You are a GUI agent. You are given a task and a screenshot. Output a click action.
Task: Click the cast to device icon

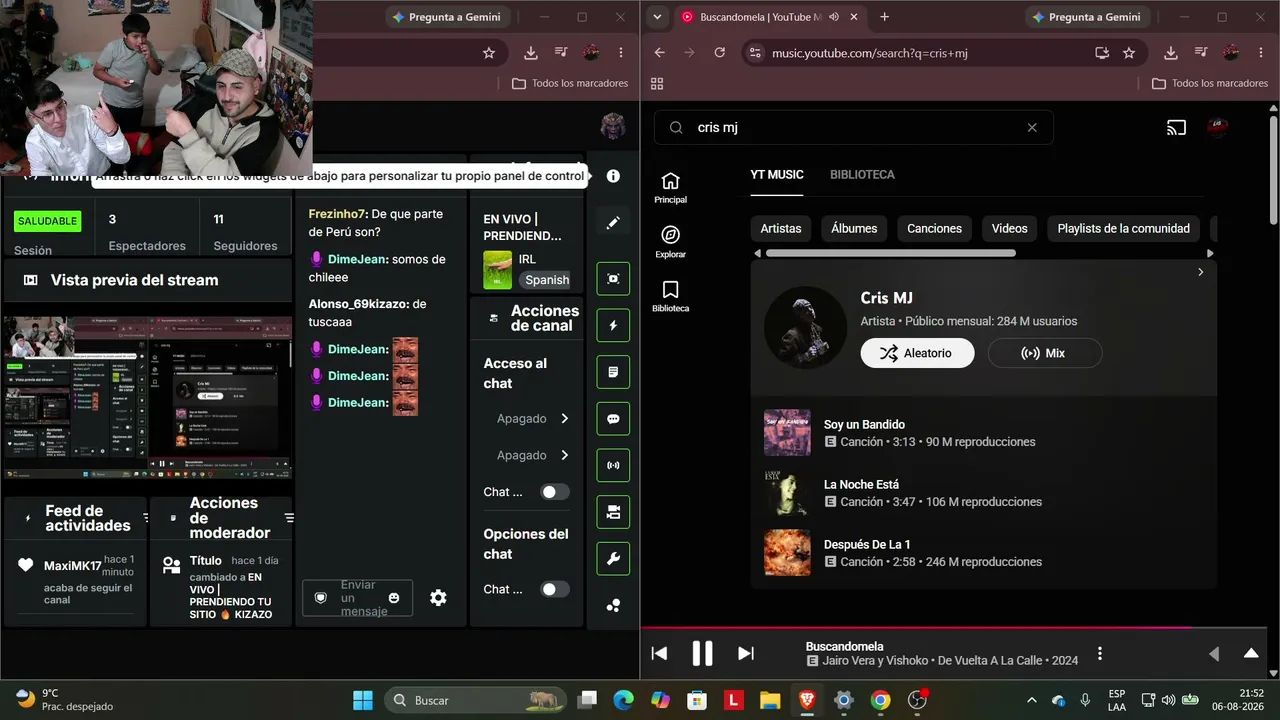click(x=1176, y=127)
